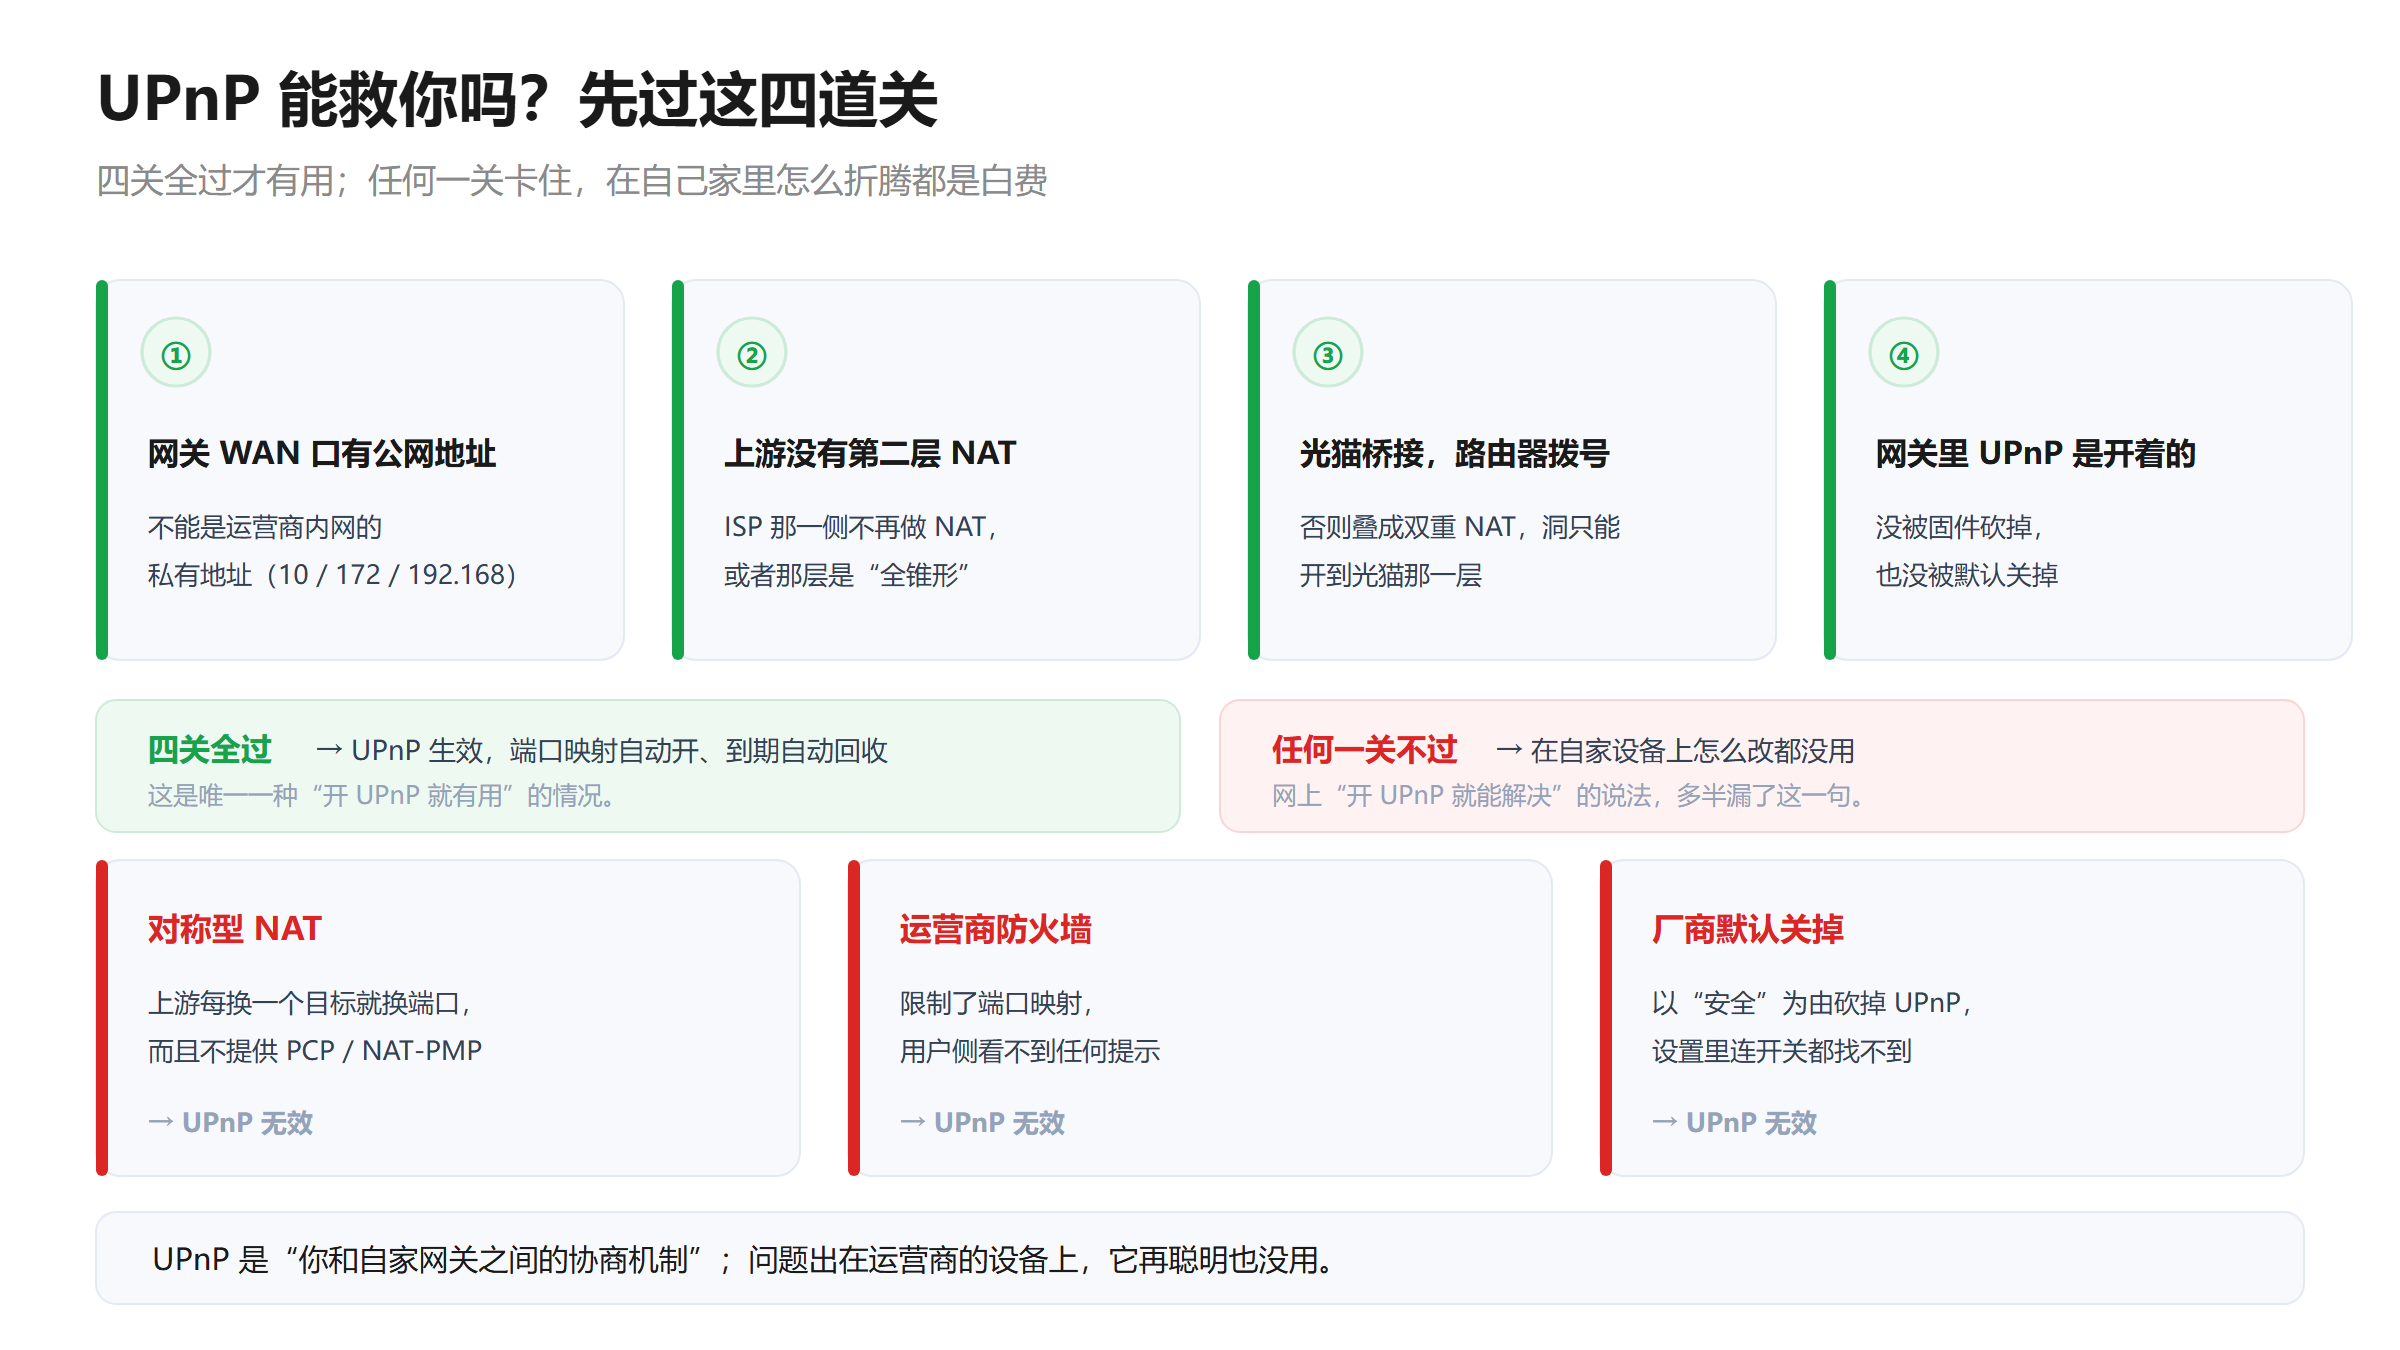Screen dimensions: 2400x1350
Task: Click the line 用户侧看不到任何提示
Action: tap(1030, 1051)
